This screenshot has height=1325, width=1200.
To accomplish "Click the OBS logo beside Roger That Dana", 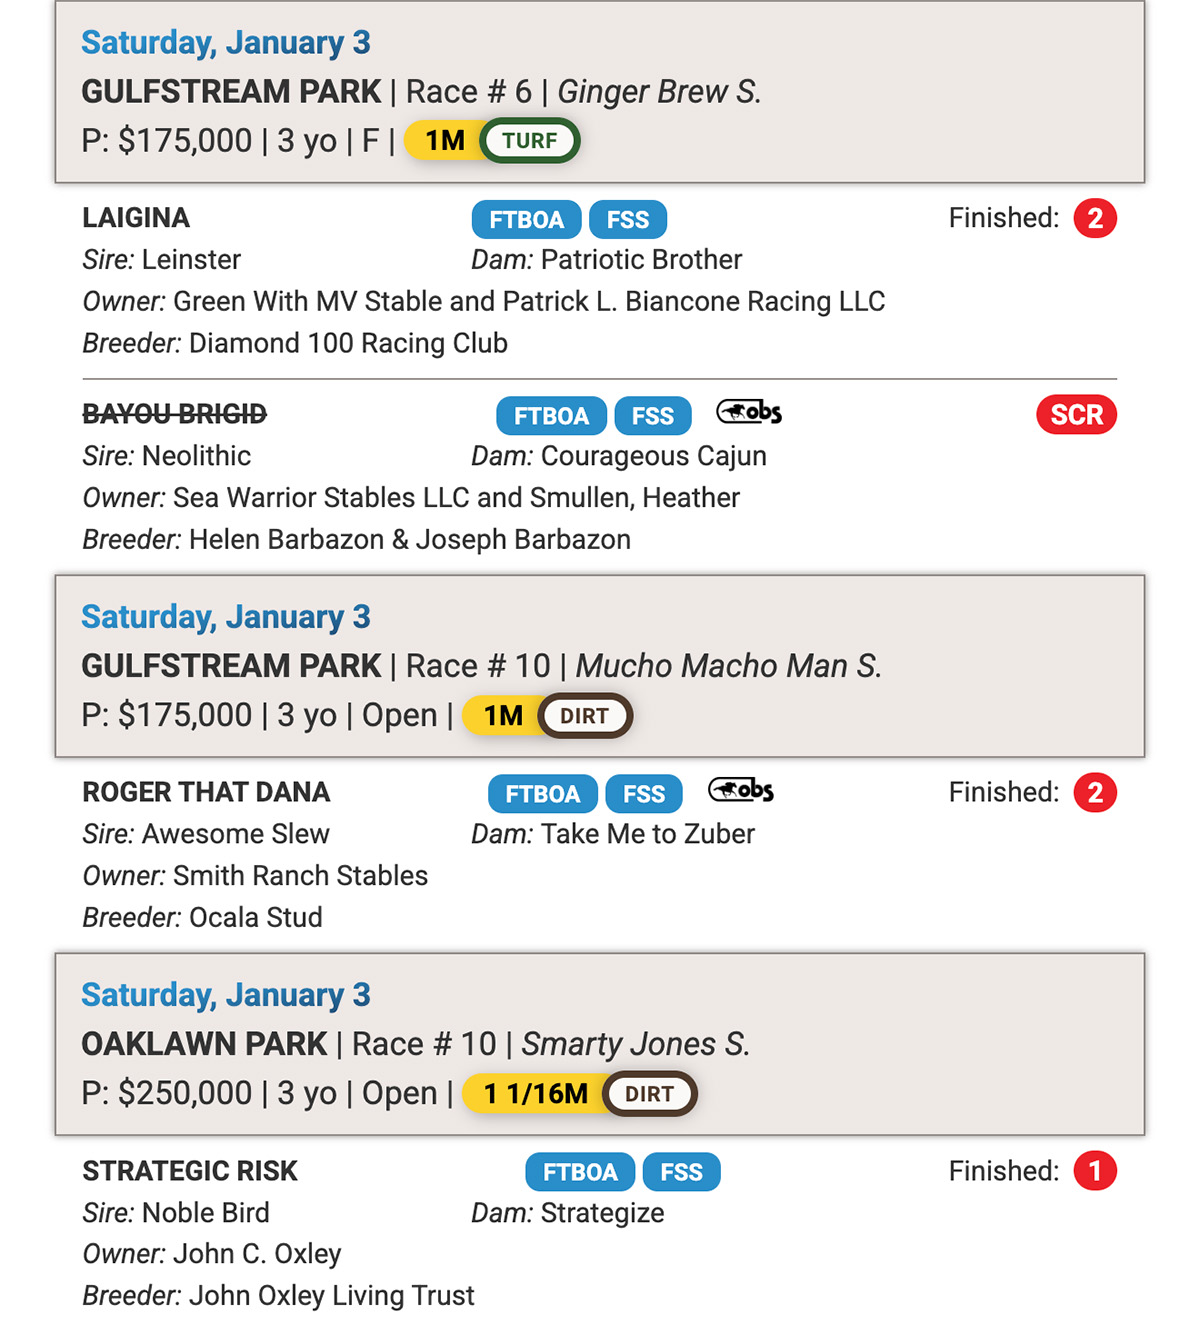I will (741, 791).
